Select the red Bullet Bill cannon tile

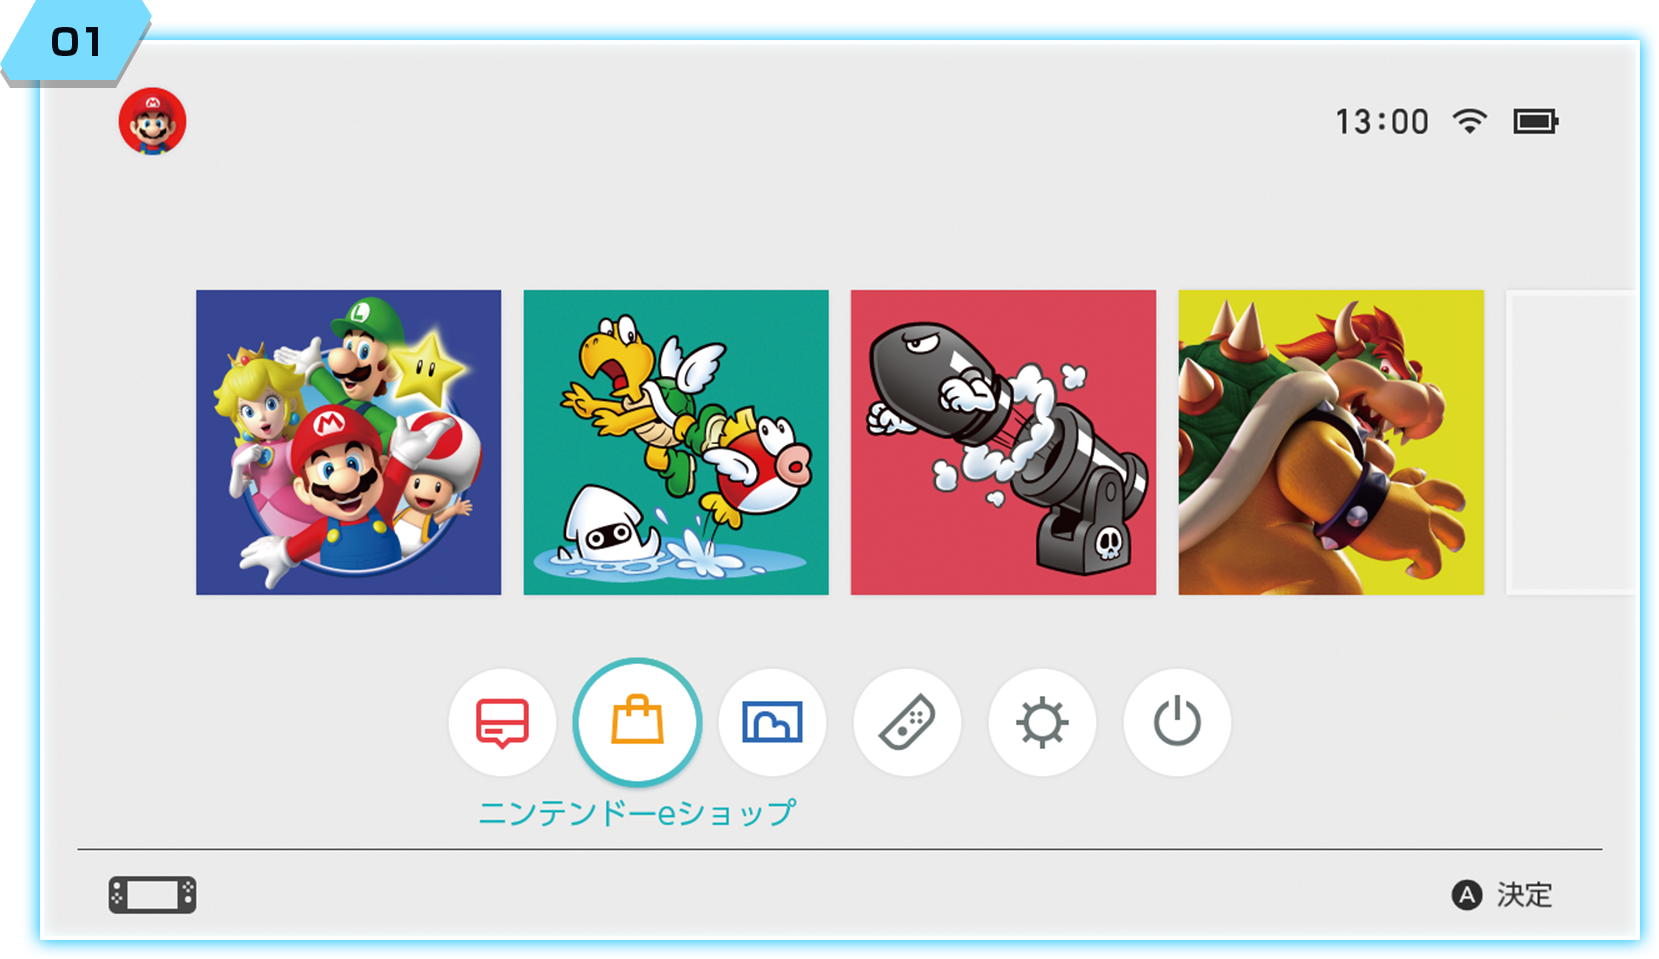[x=1003, y=442]
